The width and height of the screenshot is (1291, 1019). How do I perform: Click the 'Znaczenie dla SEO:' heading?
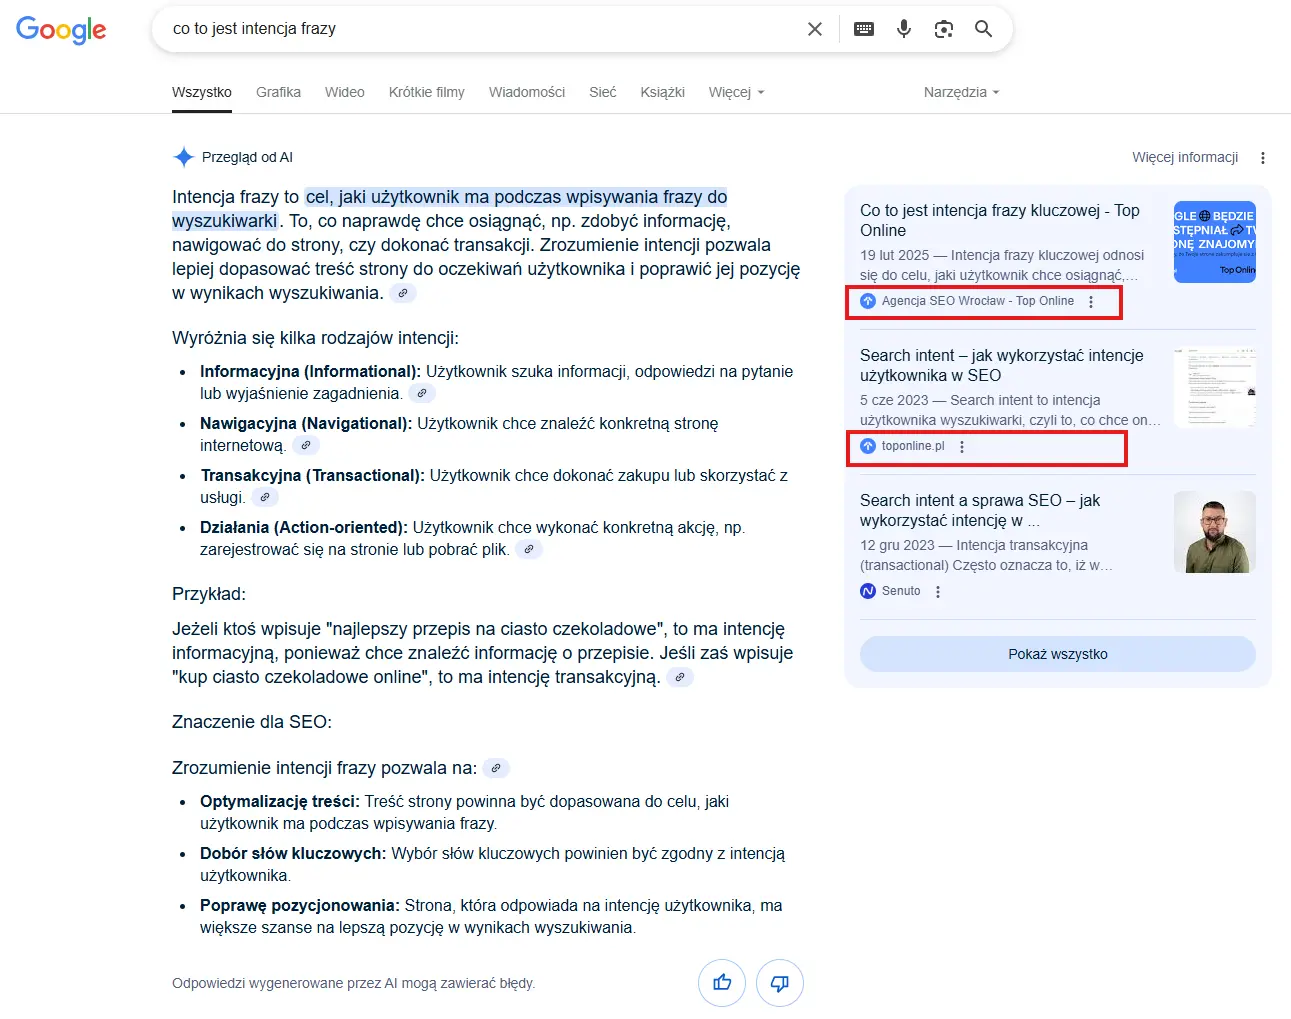click(252, 722)
